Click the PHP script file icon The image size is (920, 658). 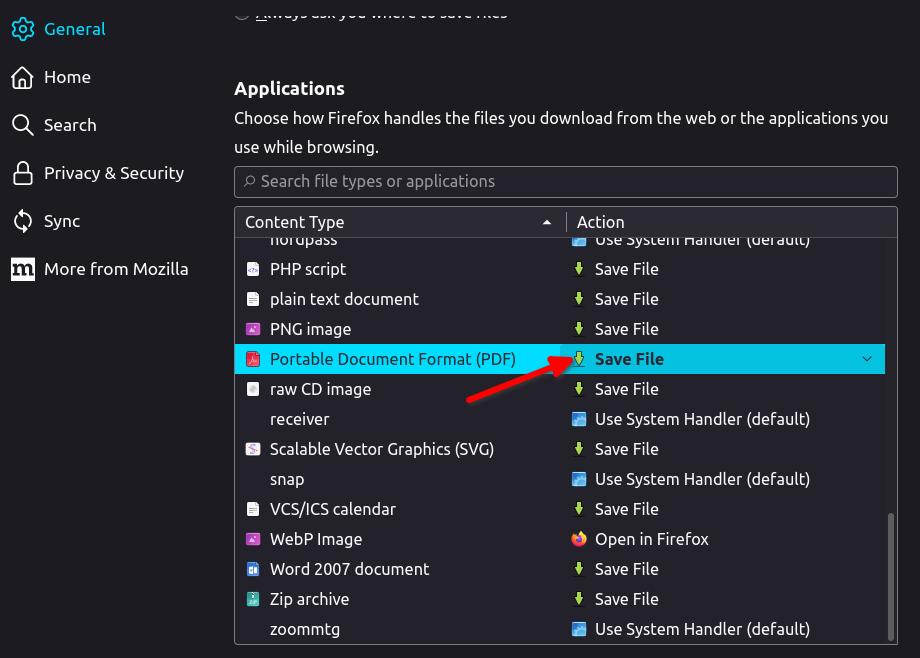click(253, 269)
